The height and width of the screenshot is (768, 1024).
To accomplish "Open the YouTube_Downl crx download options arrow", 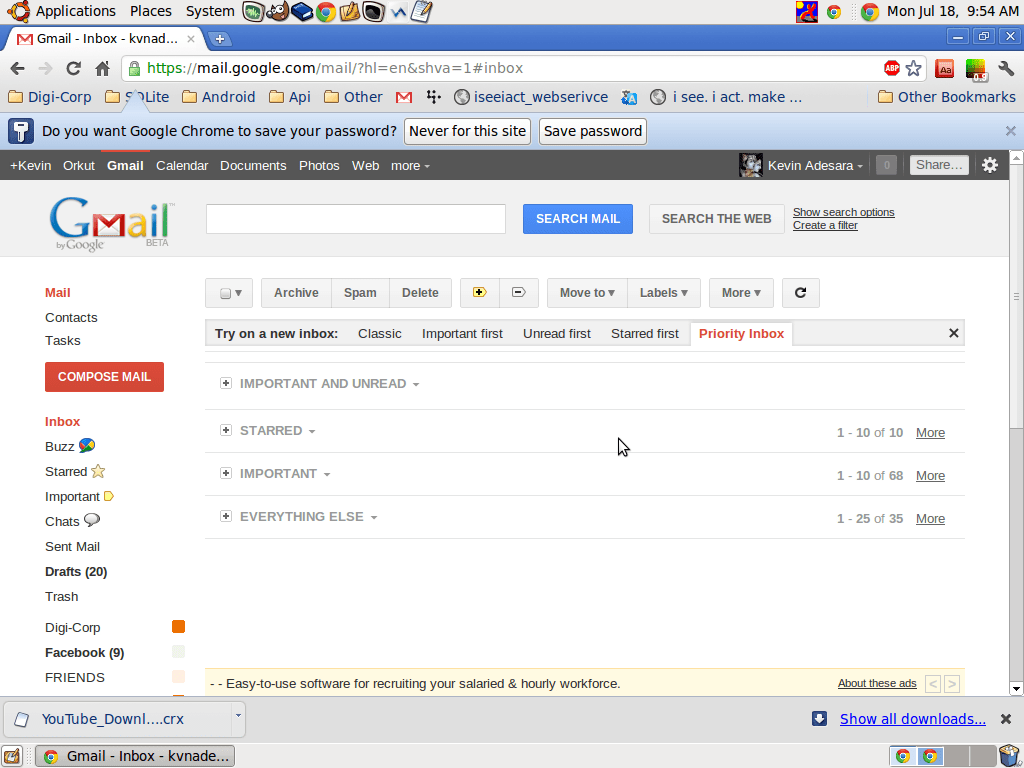I will 238,716.
